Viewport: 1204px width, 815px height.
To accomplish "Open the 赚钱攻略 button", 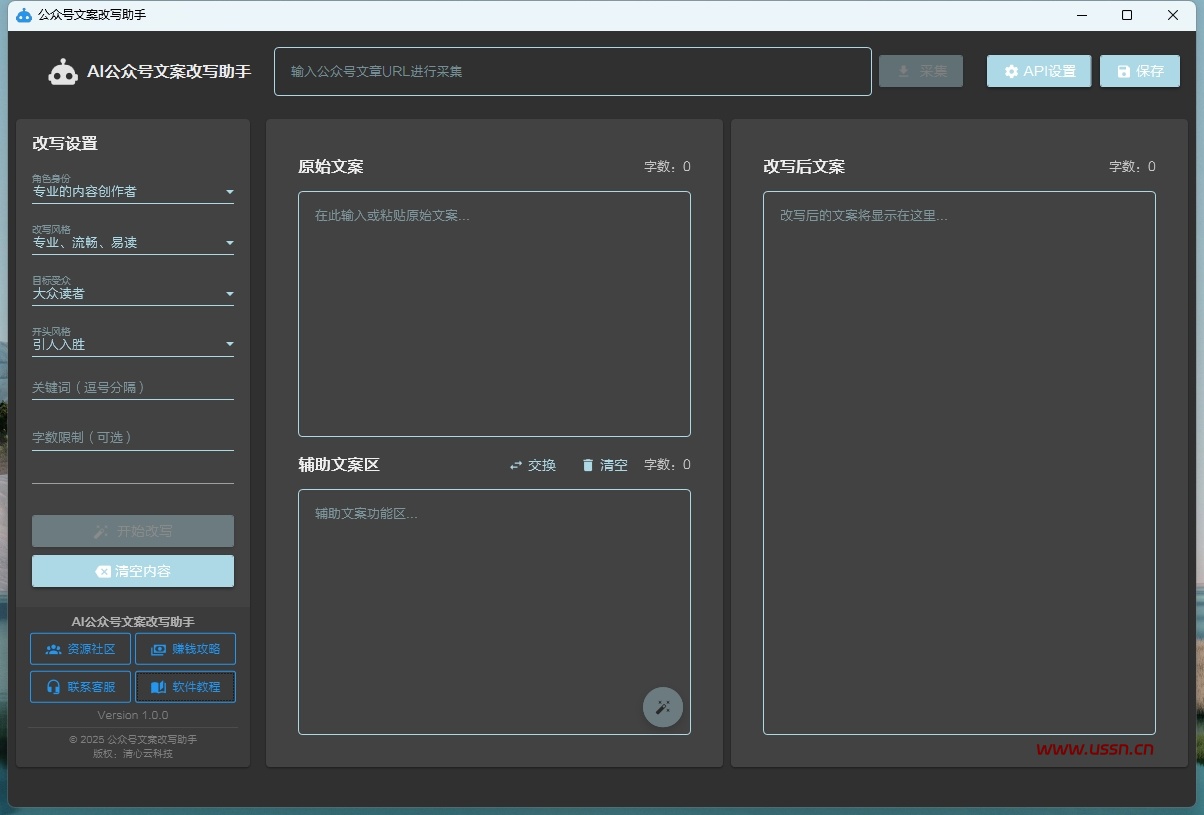I will click(185, 649).
